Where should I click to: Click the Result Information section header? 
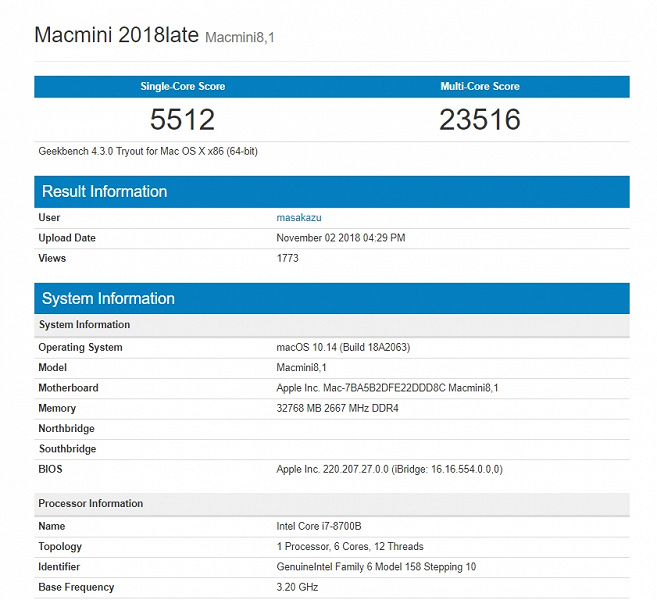(x=332, y=191)
